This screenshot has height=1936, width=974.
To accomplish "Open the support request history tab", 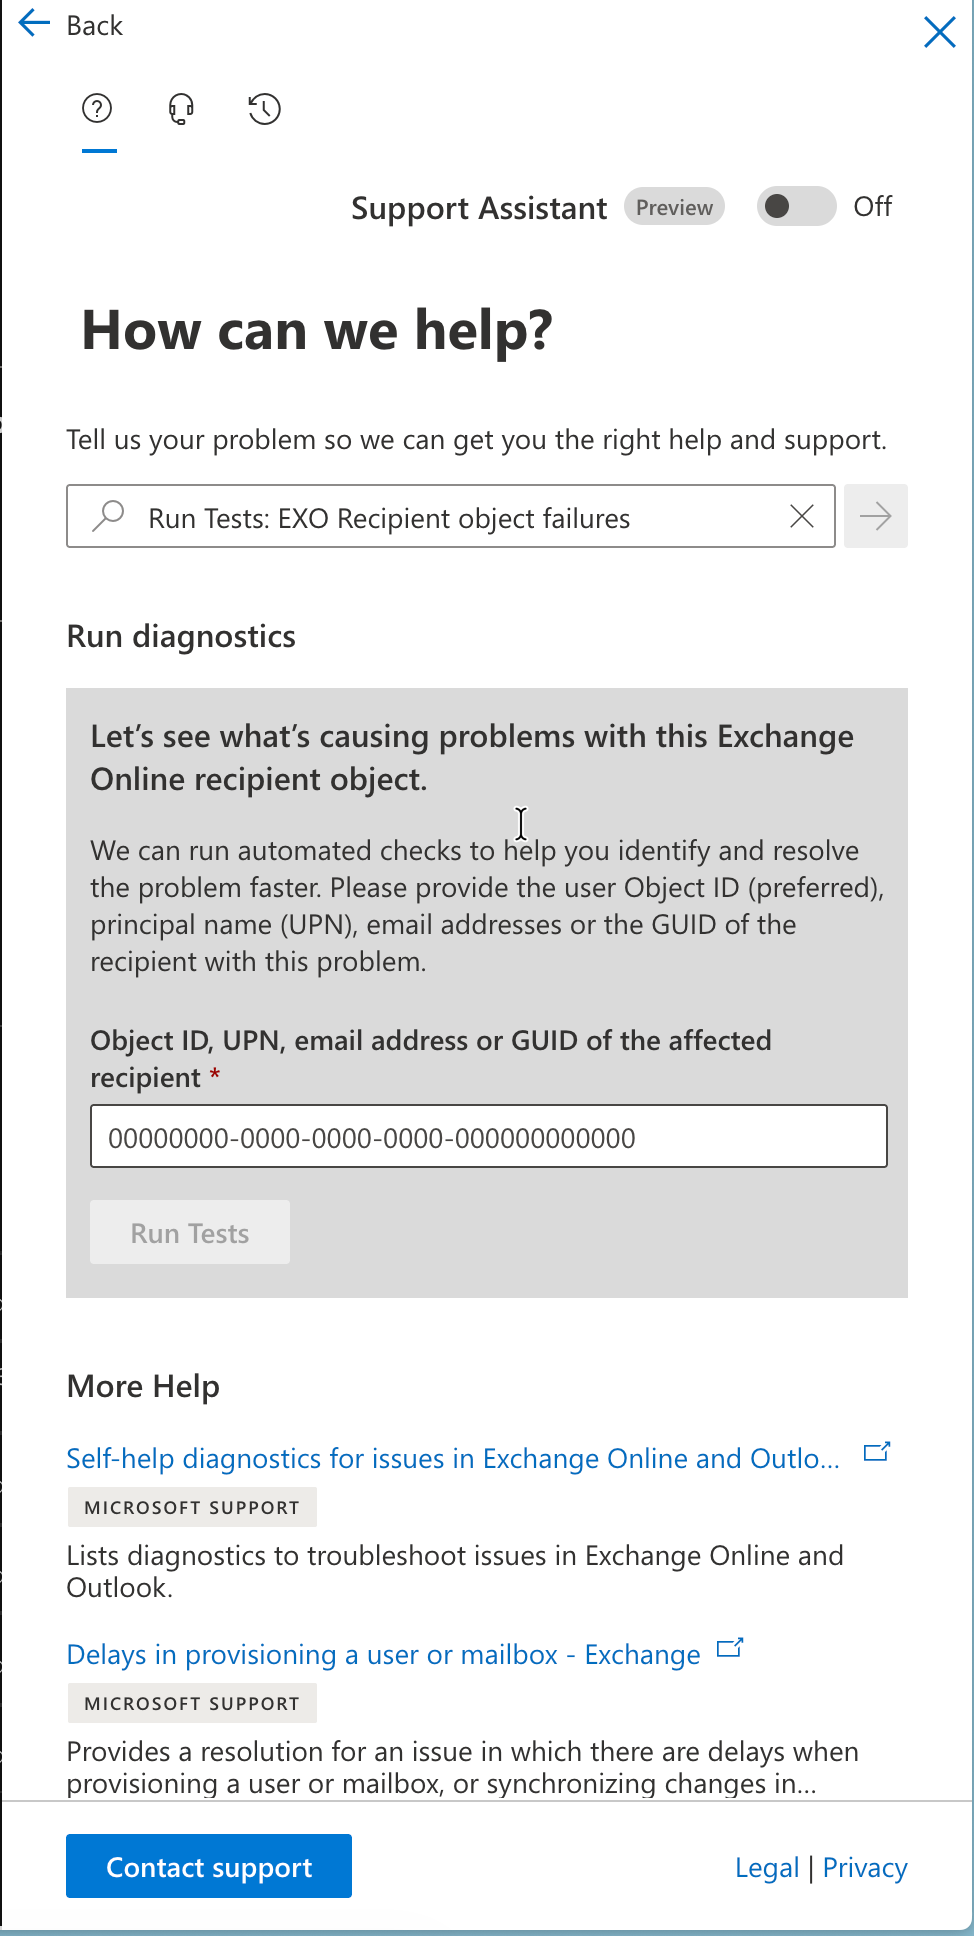I will pyautogui.click(x=264, y=109).
